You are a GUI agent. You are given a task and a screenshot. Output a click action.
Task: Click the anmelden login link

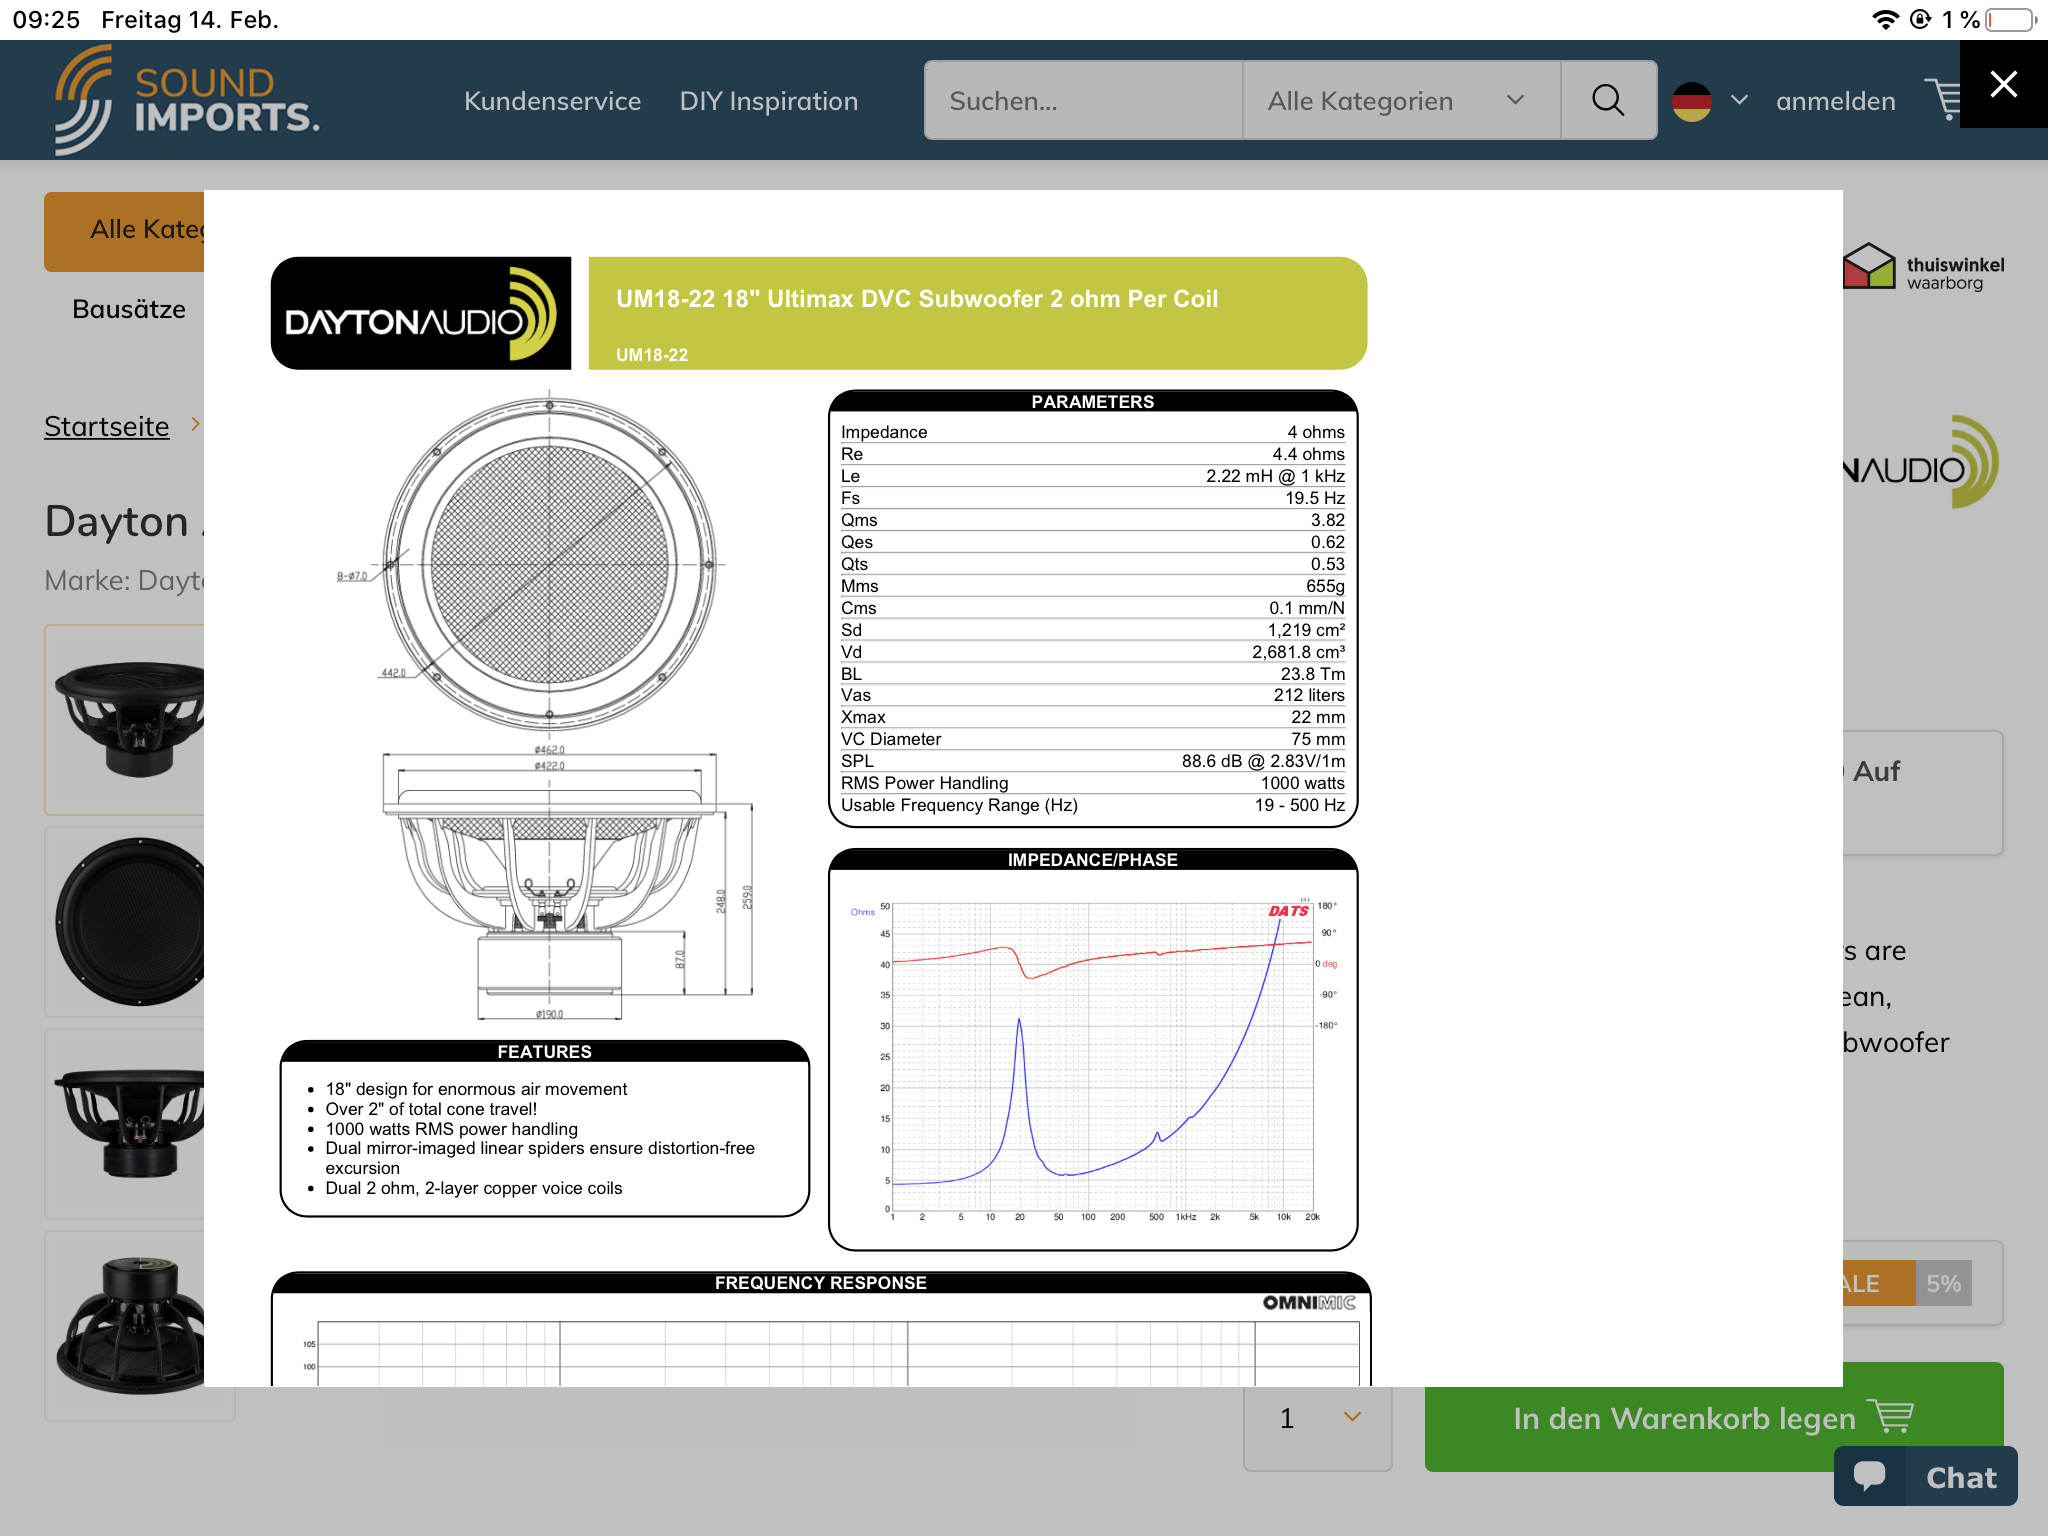pyautogui.click(x=1835, y=101)
